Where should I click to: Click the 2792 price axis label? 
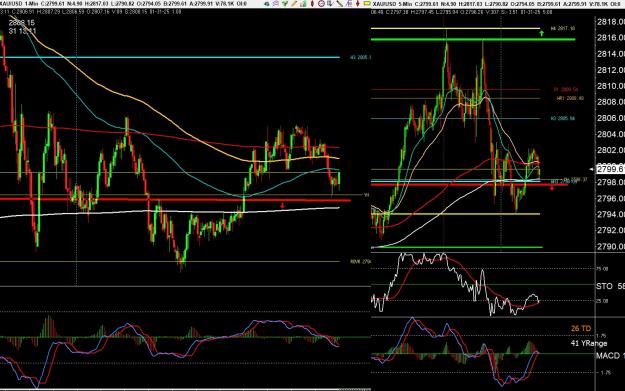(610, 230)
